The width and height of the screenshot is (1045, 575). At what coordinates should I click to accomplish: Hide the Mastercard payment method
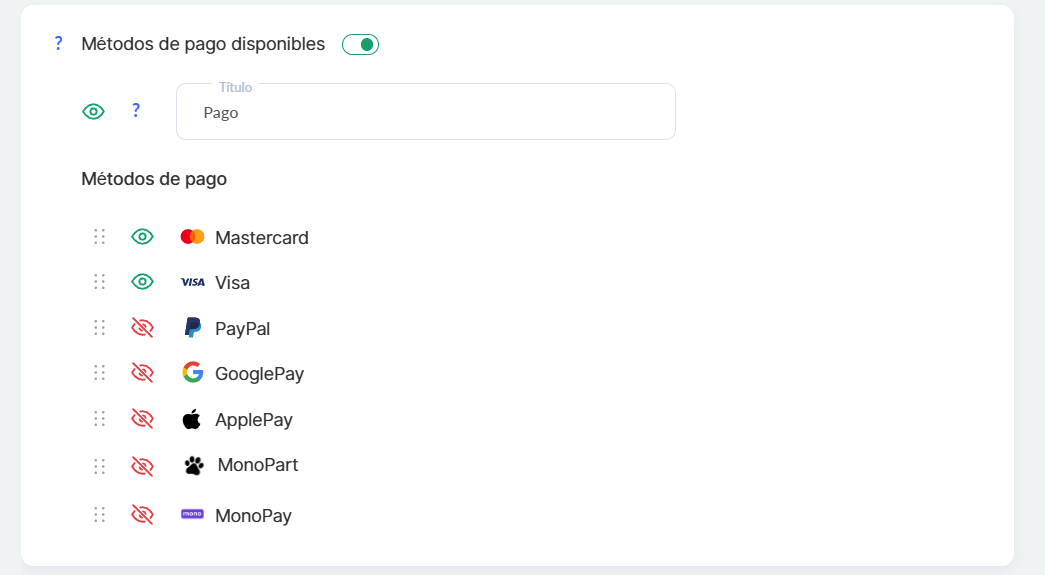[x=142, y=237]
